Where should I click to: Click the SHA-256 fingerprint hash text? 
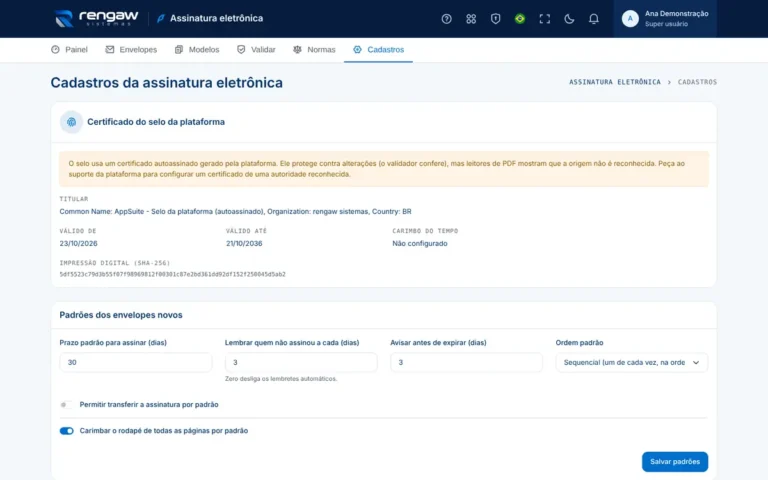pyautogui.click(x=172, y=274)
